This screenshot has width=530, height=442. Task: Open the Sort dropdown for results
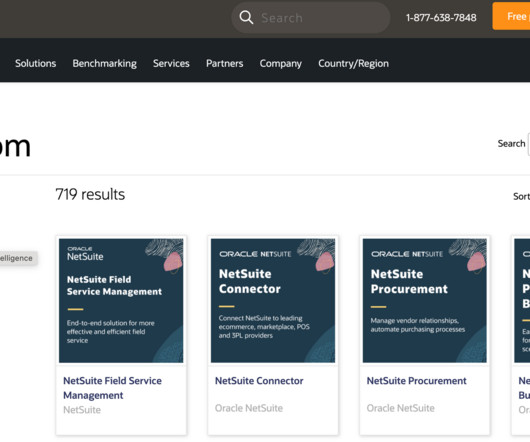pyautogui.click(x=522, y=196)
